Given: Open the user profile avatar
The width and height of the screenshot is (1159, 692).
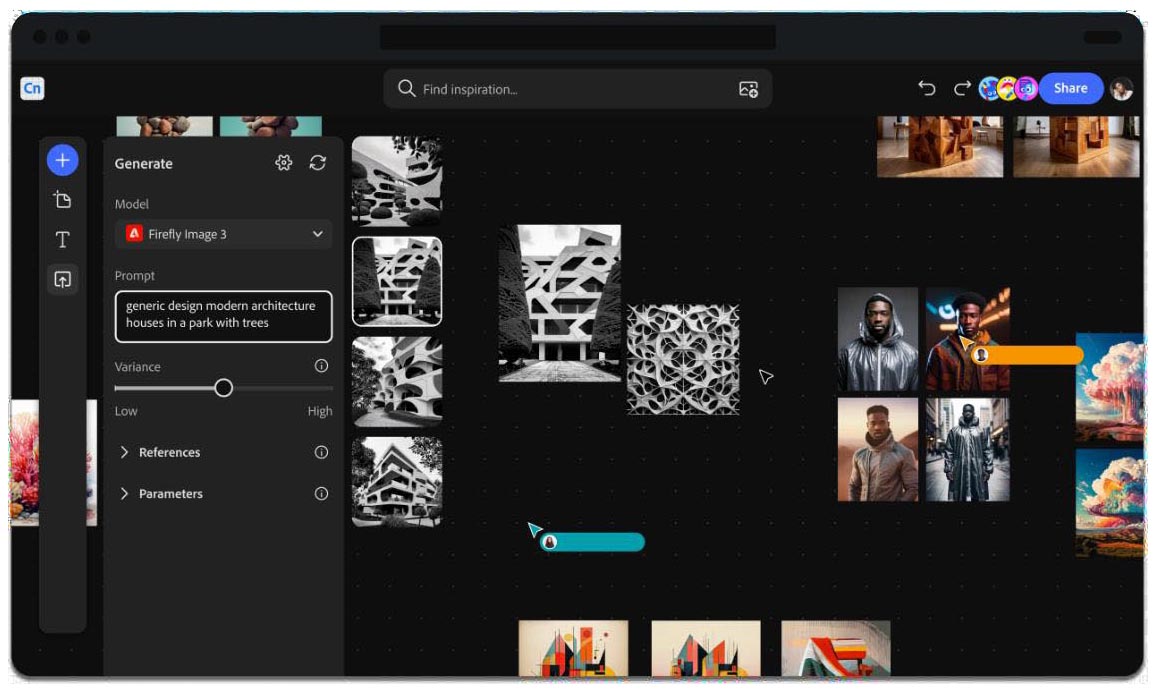Looking at the screenshot, I should tap(1121, 89).
